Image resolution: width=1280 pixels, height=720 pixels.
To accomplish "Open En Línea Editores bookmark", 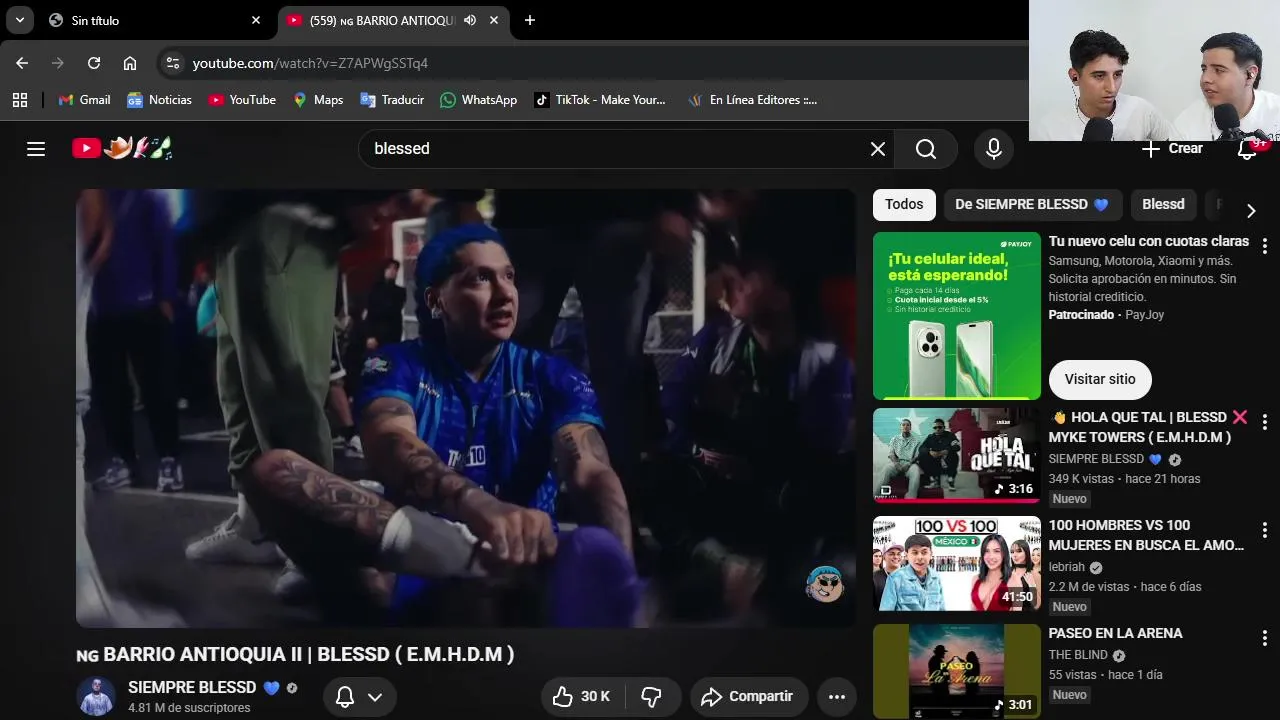I will [753, 100].
